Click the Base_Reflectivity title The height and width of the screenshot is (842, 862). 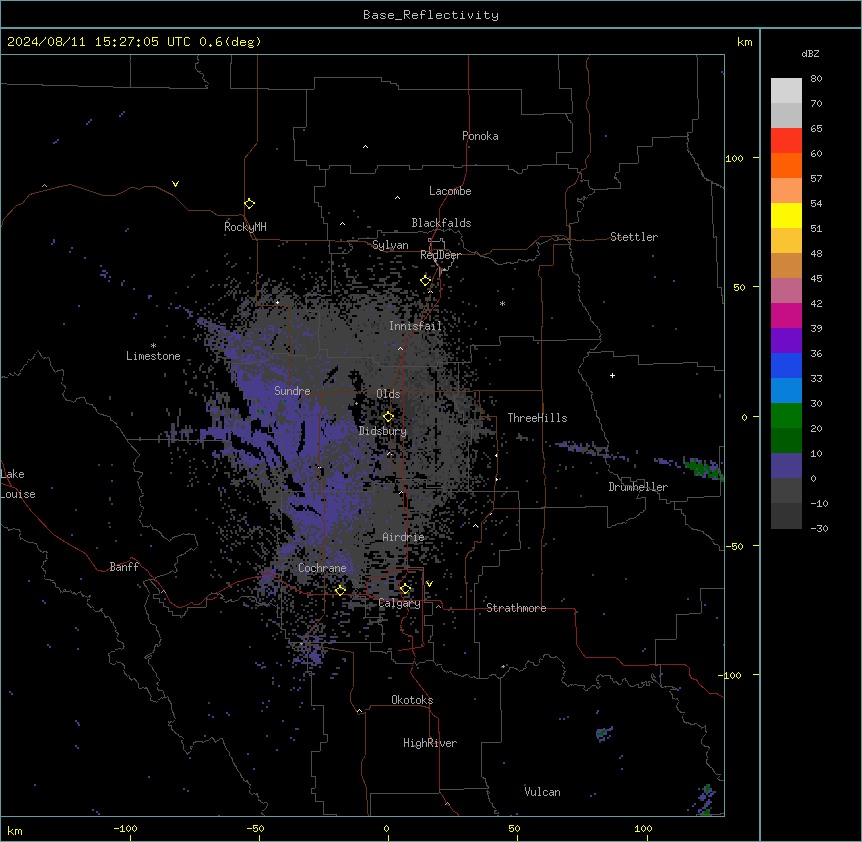[431, 15]
